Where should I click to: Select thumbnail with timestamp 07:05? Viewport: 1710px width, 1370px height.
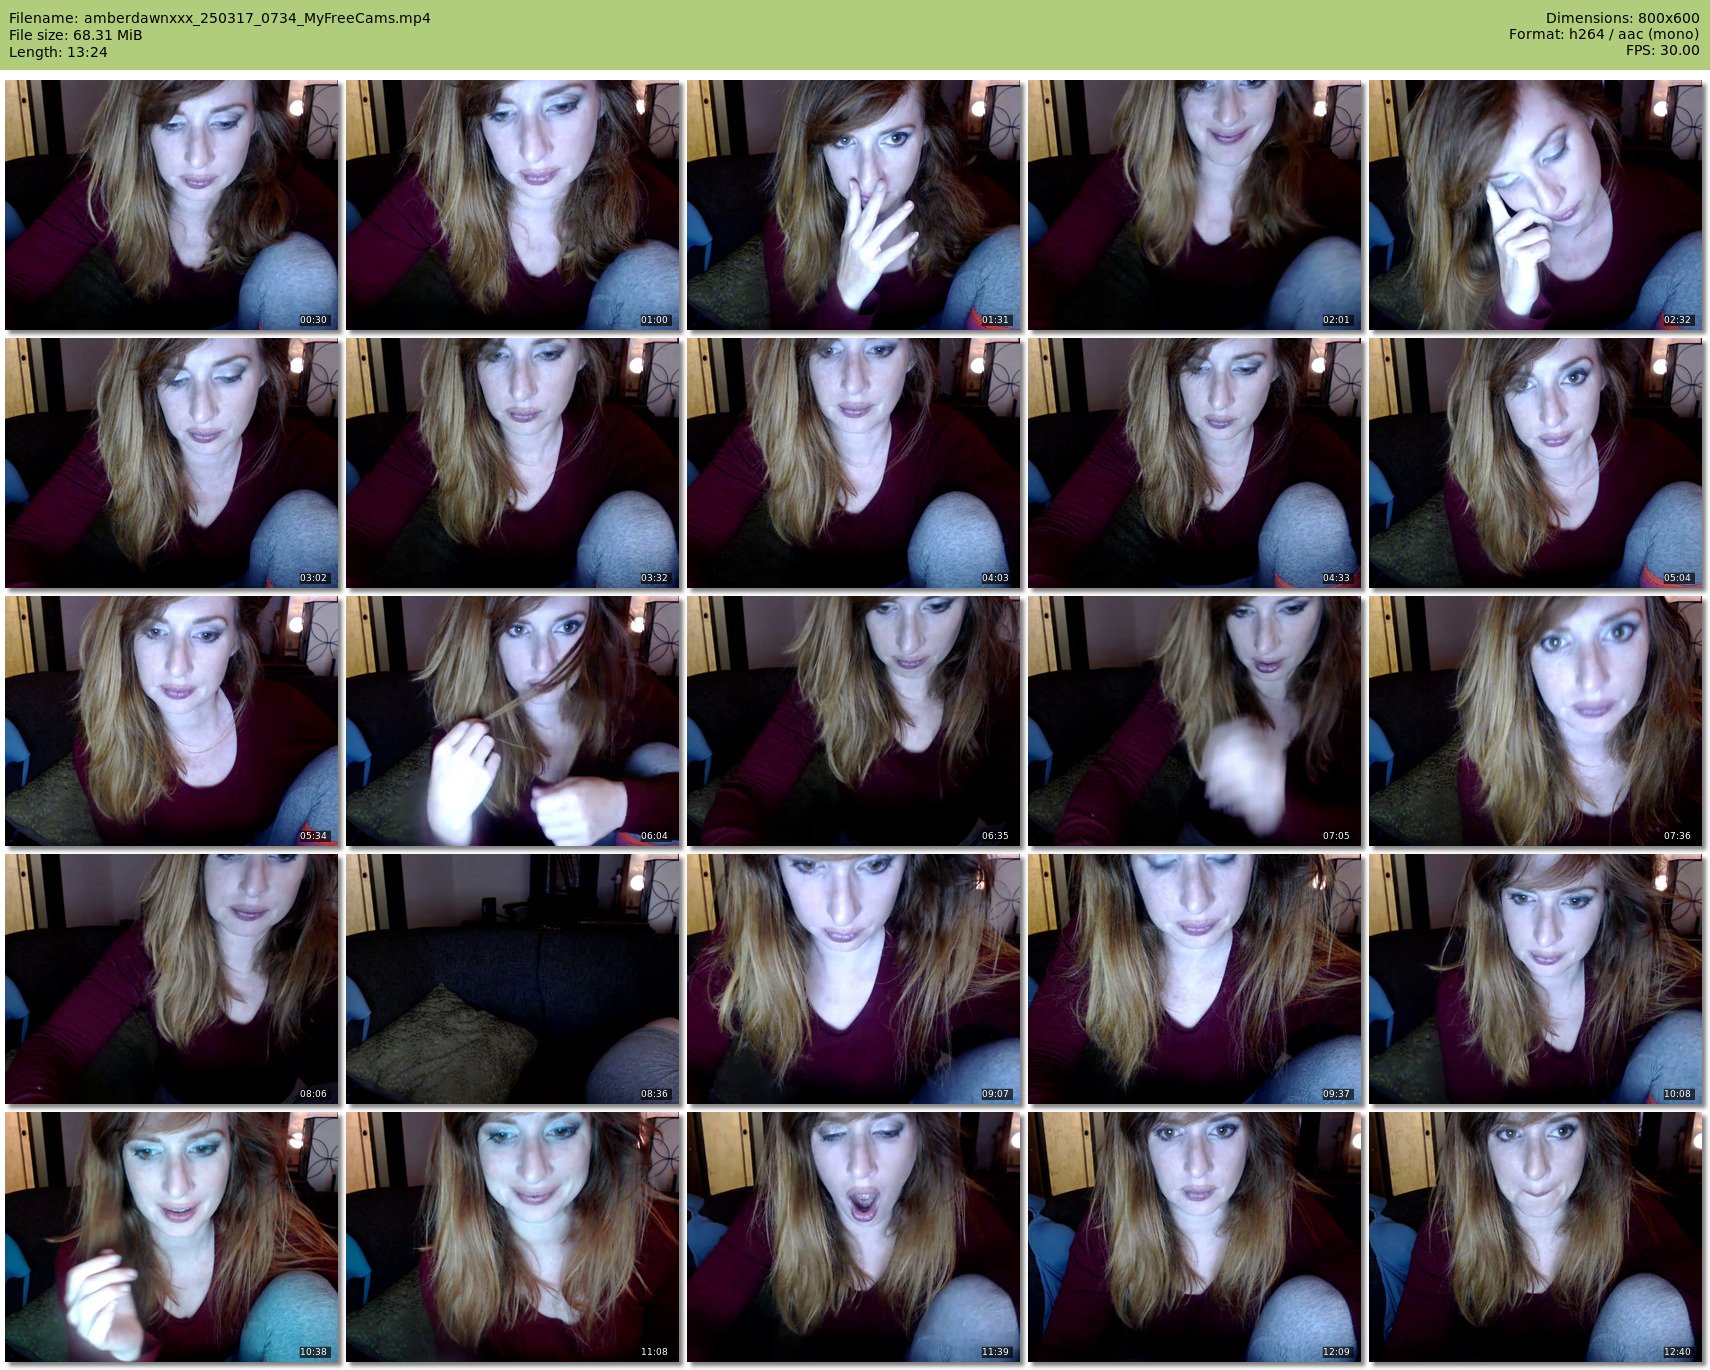1195,721
